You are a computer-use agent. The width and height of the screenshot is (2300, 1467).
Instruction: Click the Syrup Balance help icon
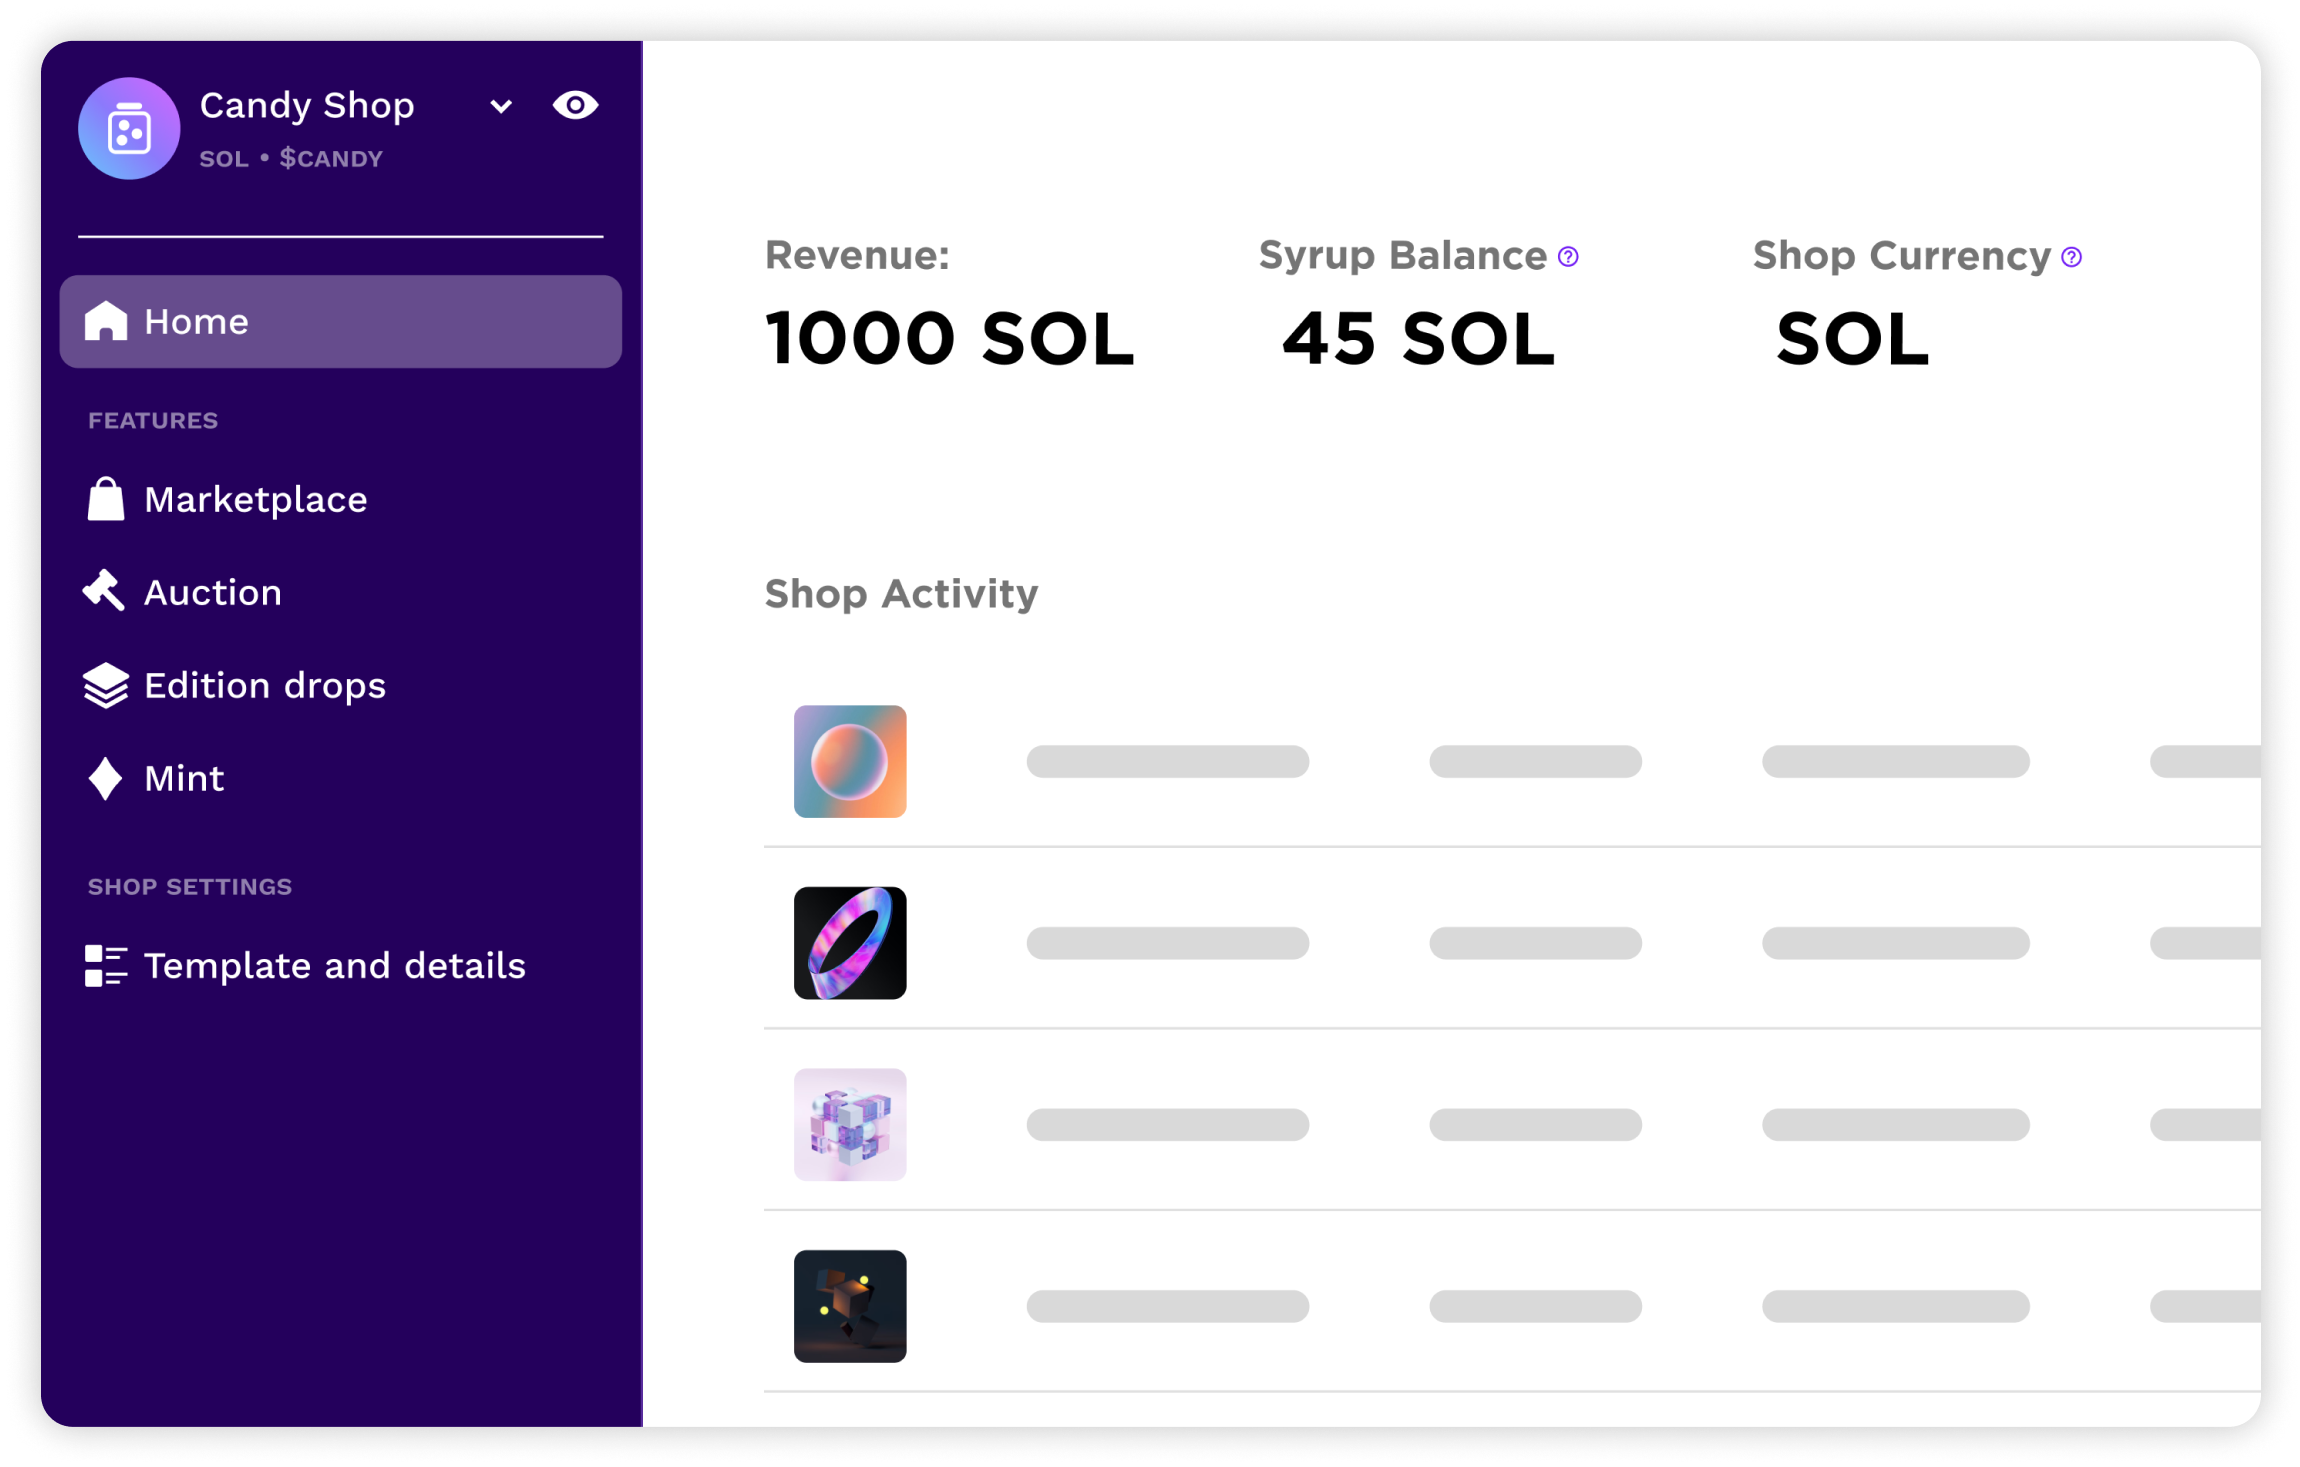(1568, 257)
